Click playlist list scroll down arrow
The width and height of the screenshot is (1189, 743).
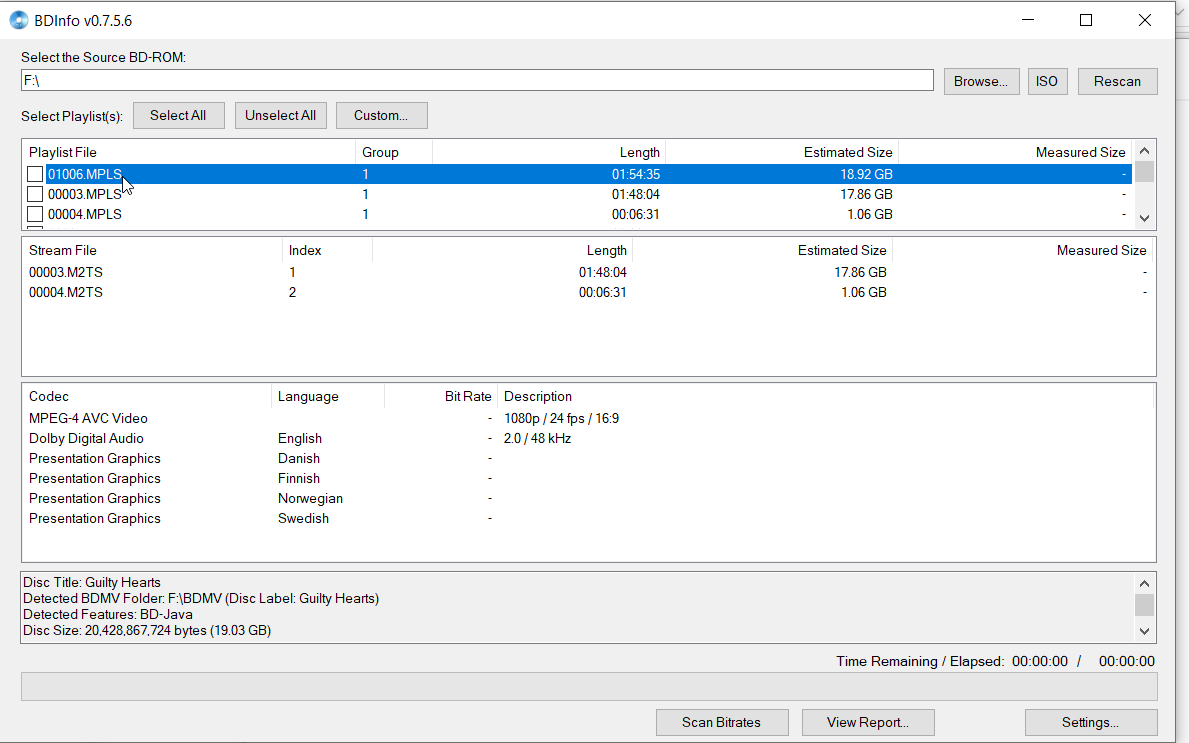coord(1144,218)
